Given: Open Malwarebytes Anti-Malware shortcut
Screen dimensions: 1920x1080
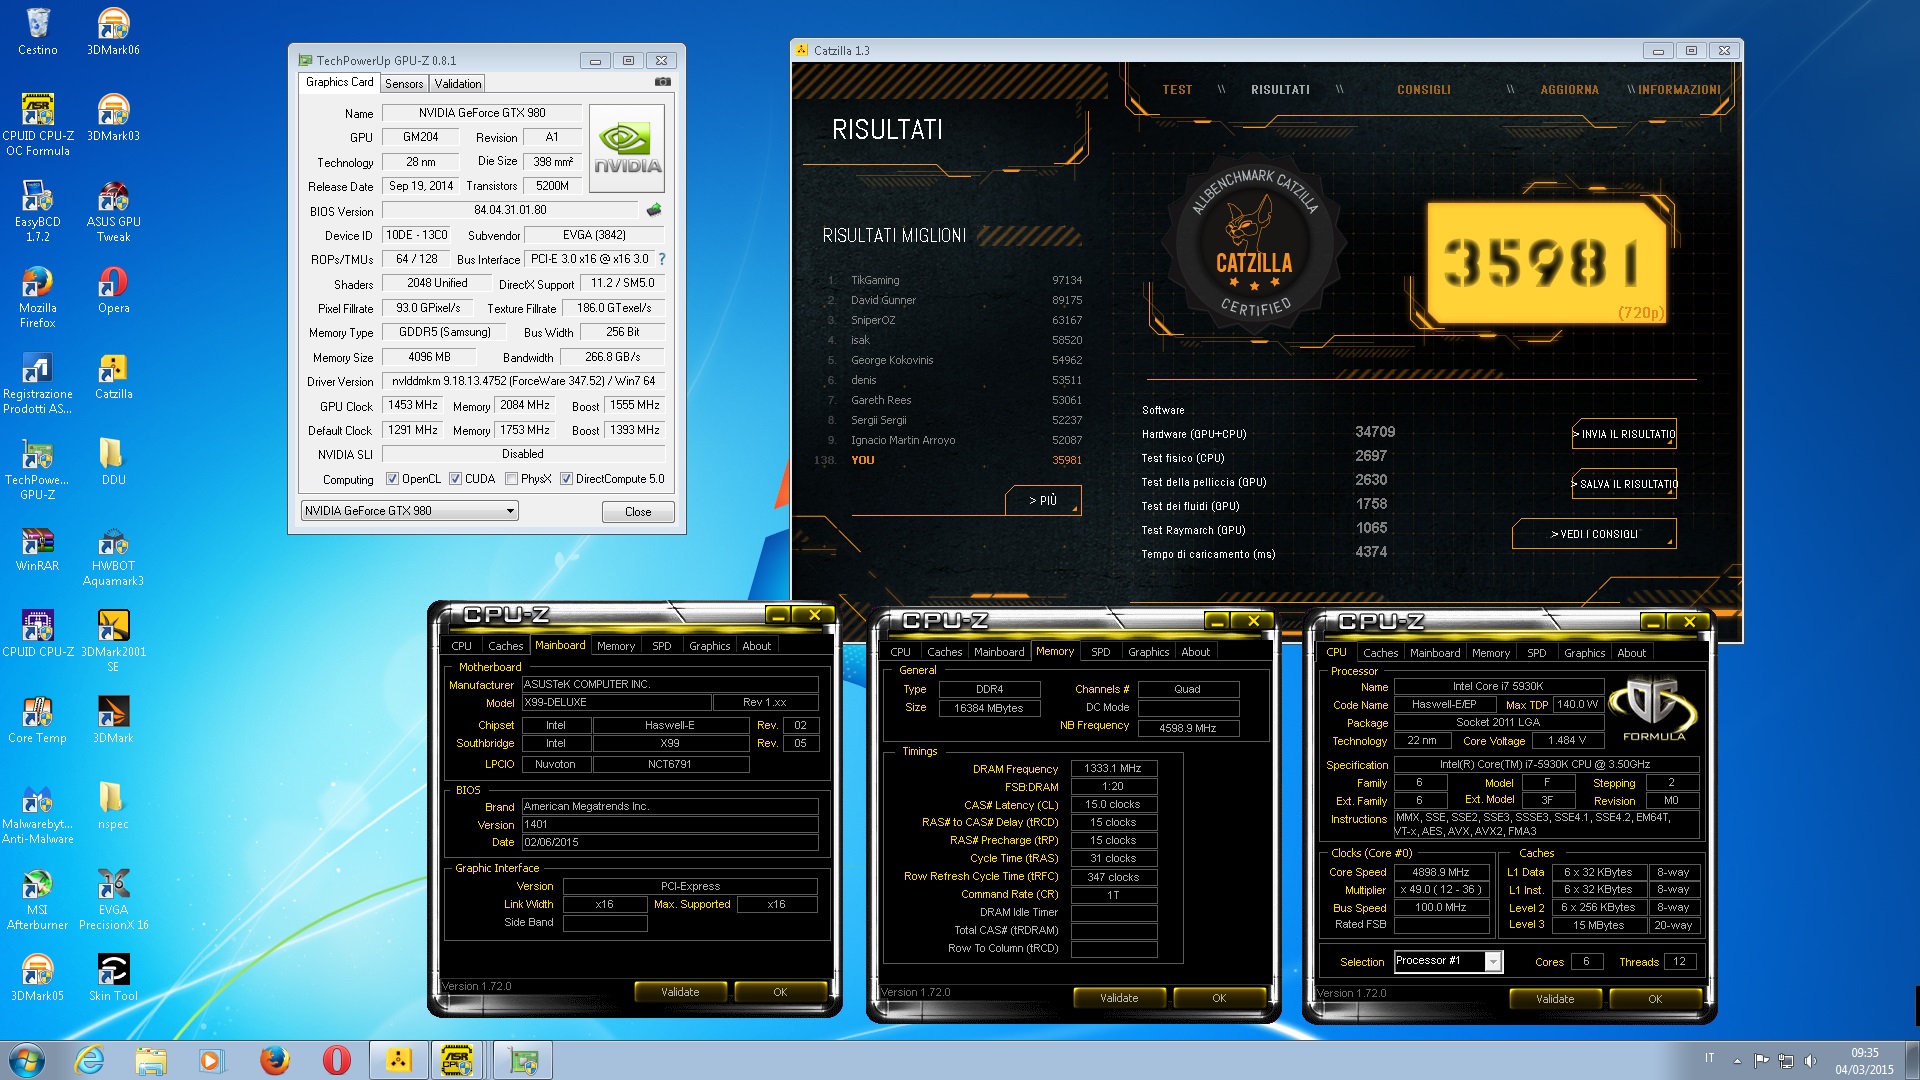Looking at the screenshot, I should [x=37, y=813].
